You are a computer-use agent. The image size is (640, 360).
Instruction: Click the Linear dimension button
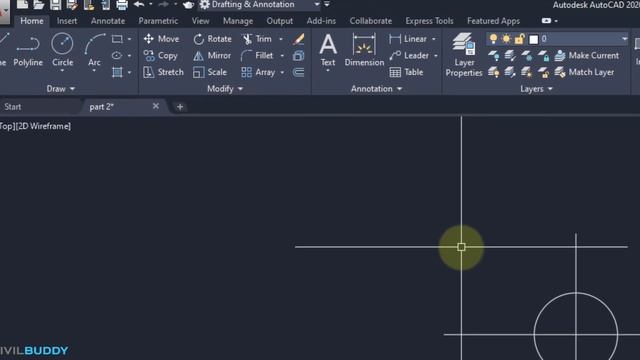coord(408,39)
